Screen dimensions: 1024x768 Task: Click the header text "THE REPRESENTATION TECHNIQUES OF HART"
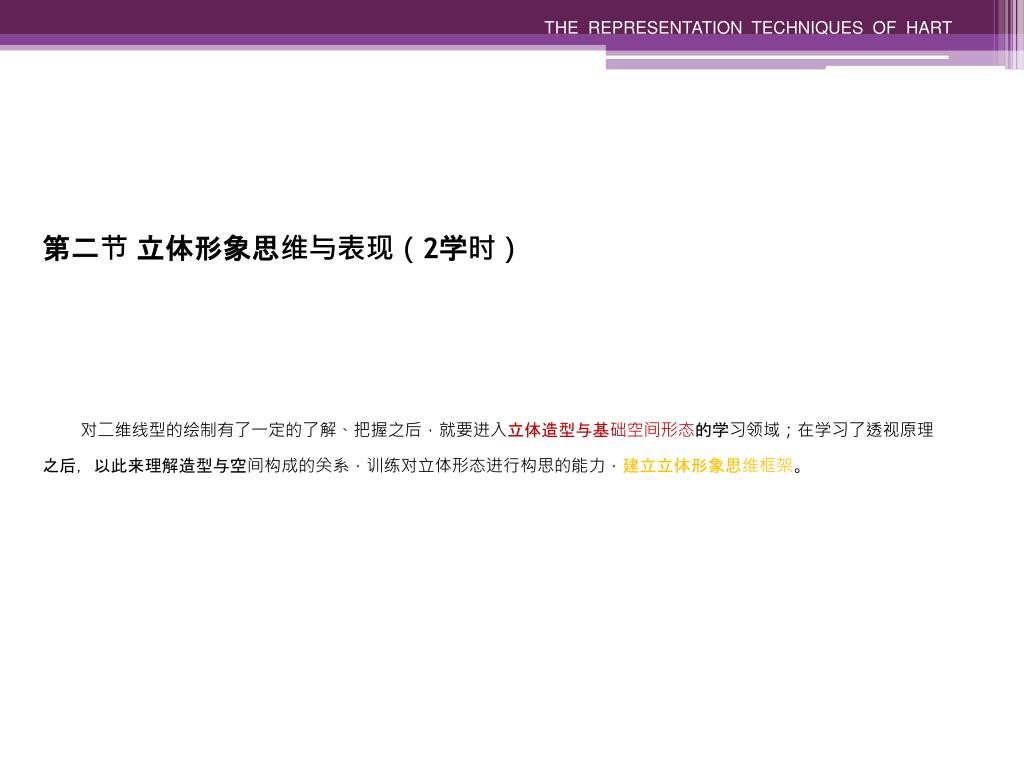point(748,27)
